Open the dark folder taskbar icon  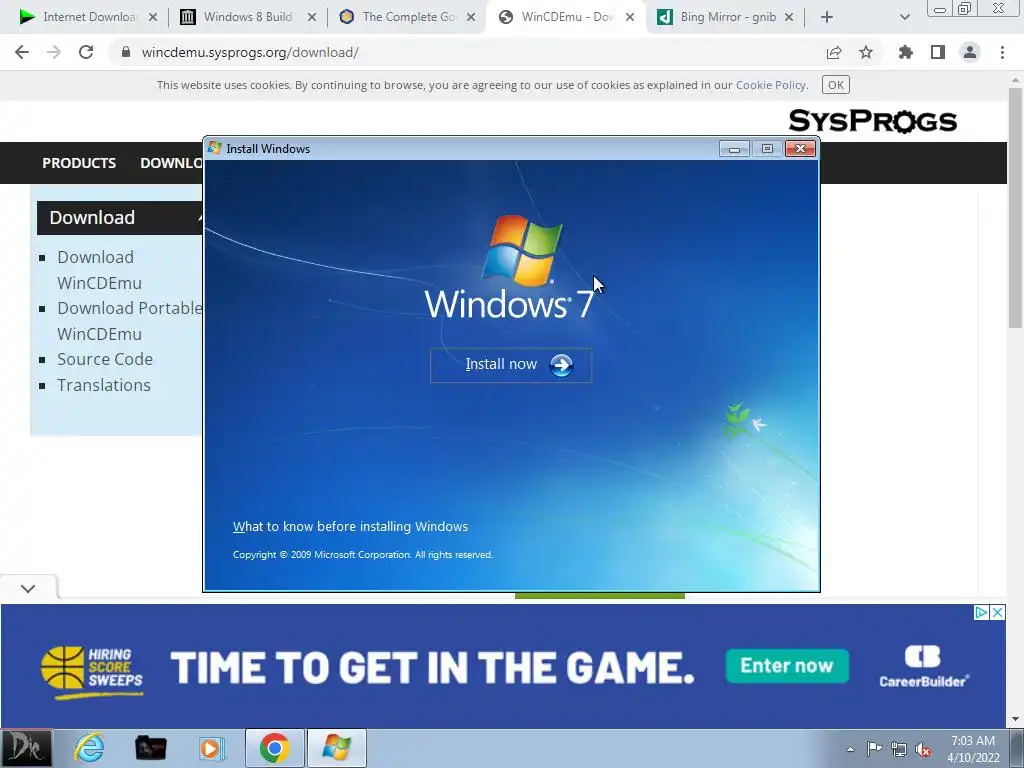click(151, 748)
